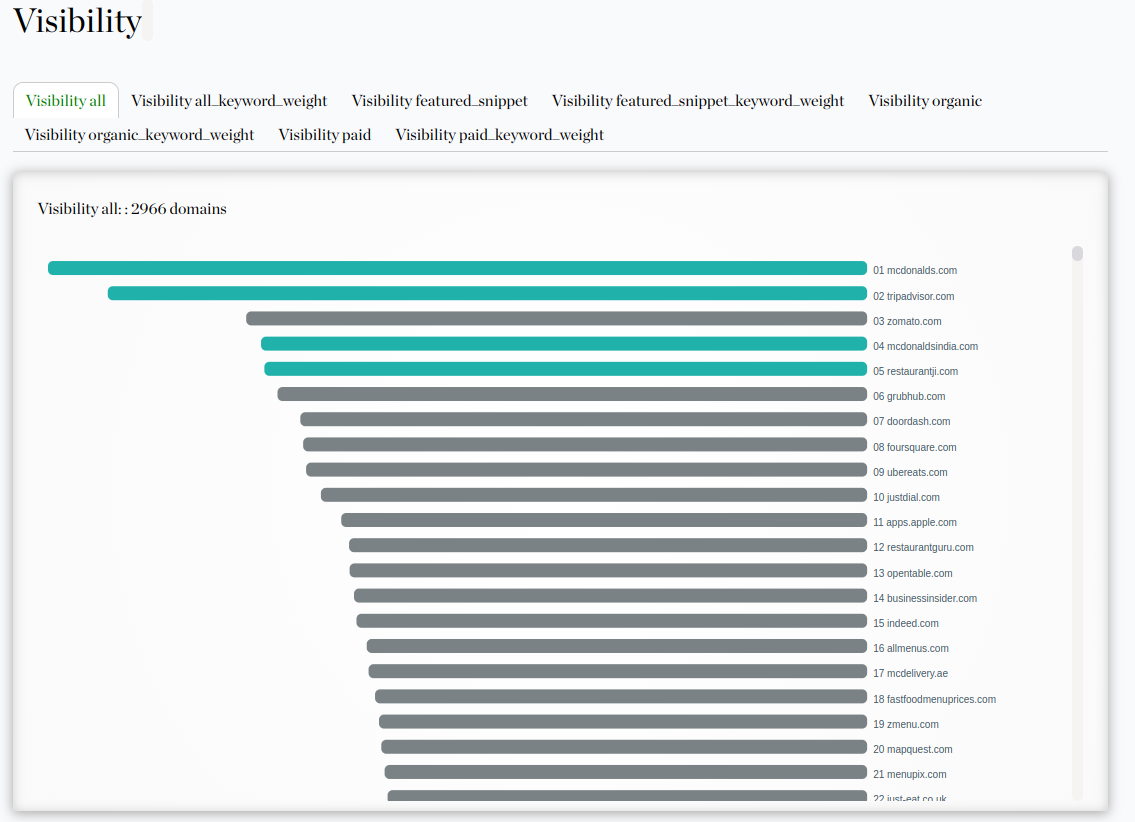
Task: Switch to Visibility featured_snippet tab
Action: [x=439, y=101]
